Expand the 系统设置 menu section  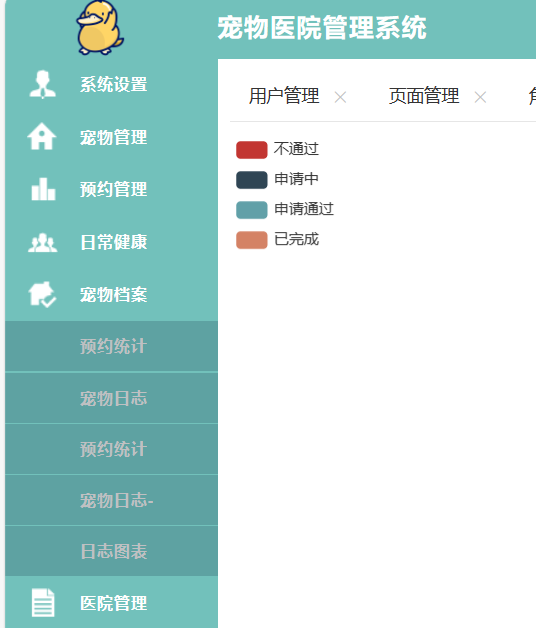[x=111, y=85]
